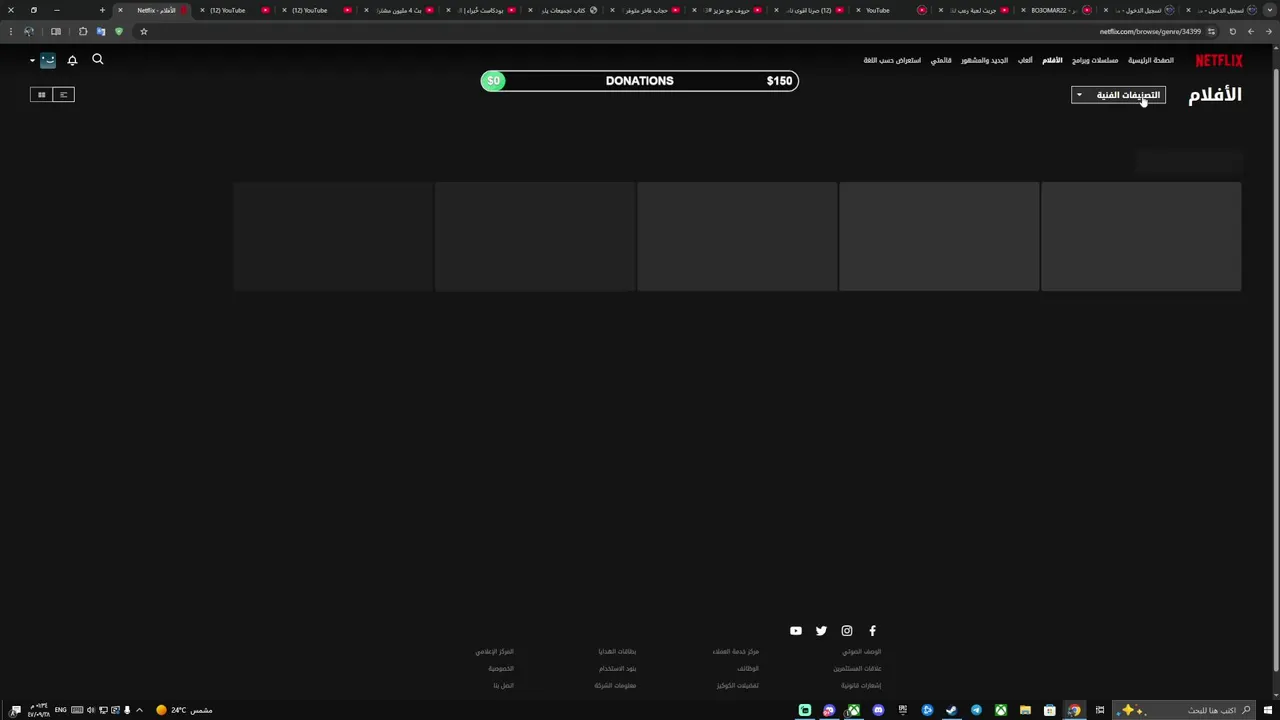
Task: Switch to بث 4 مليون browser tab
Action: [401, 10]
